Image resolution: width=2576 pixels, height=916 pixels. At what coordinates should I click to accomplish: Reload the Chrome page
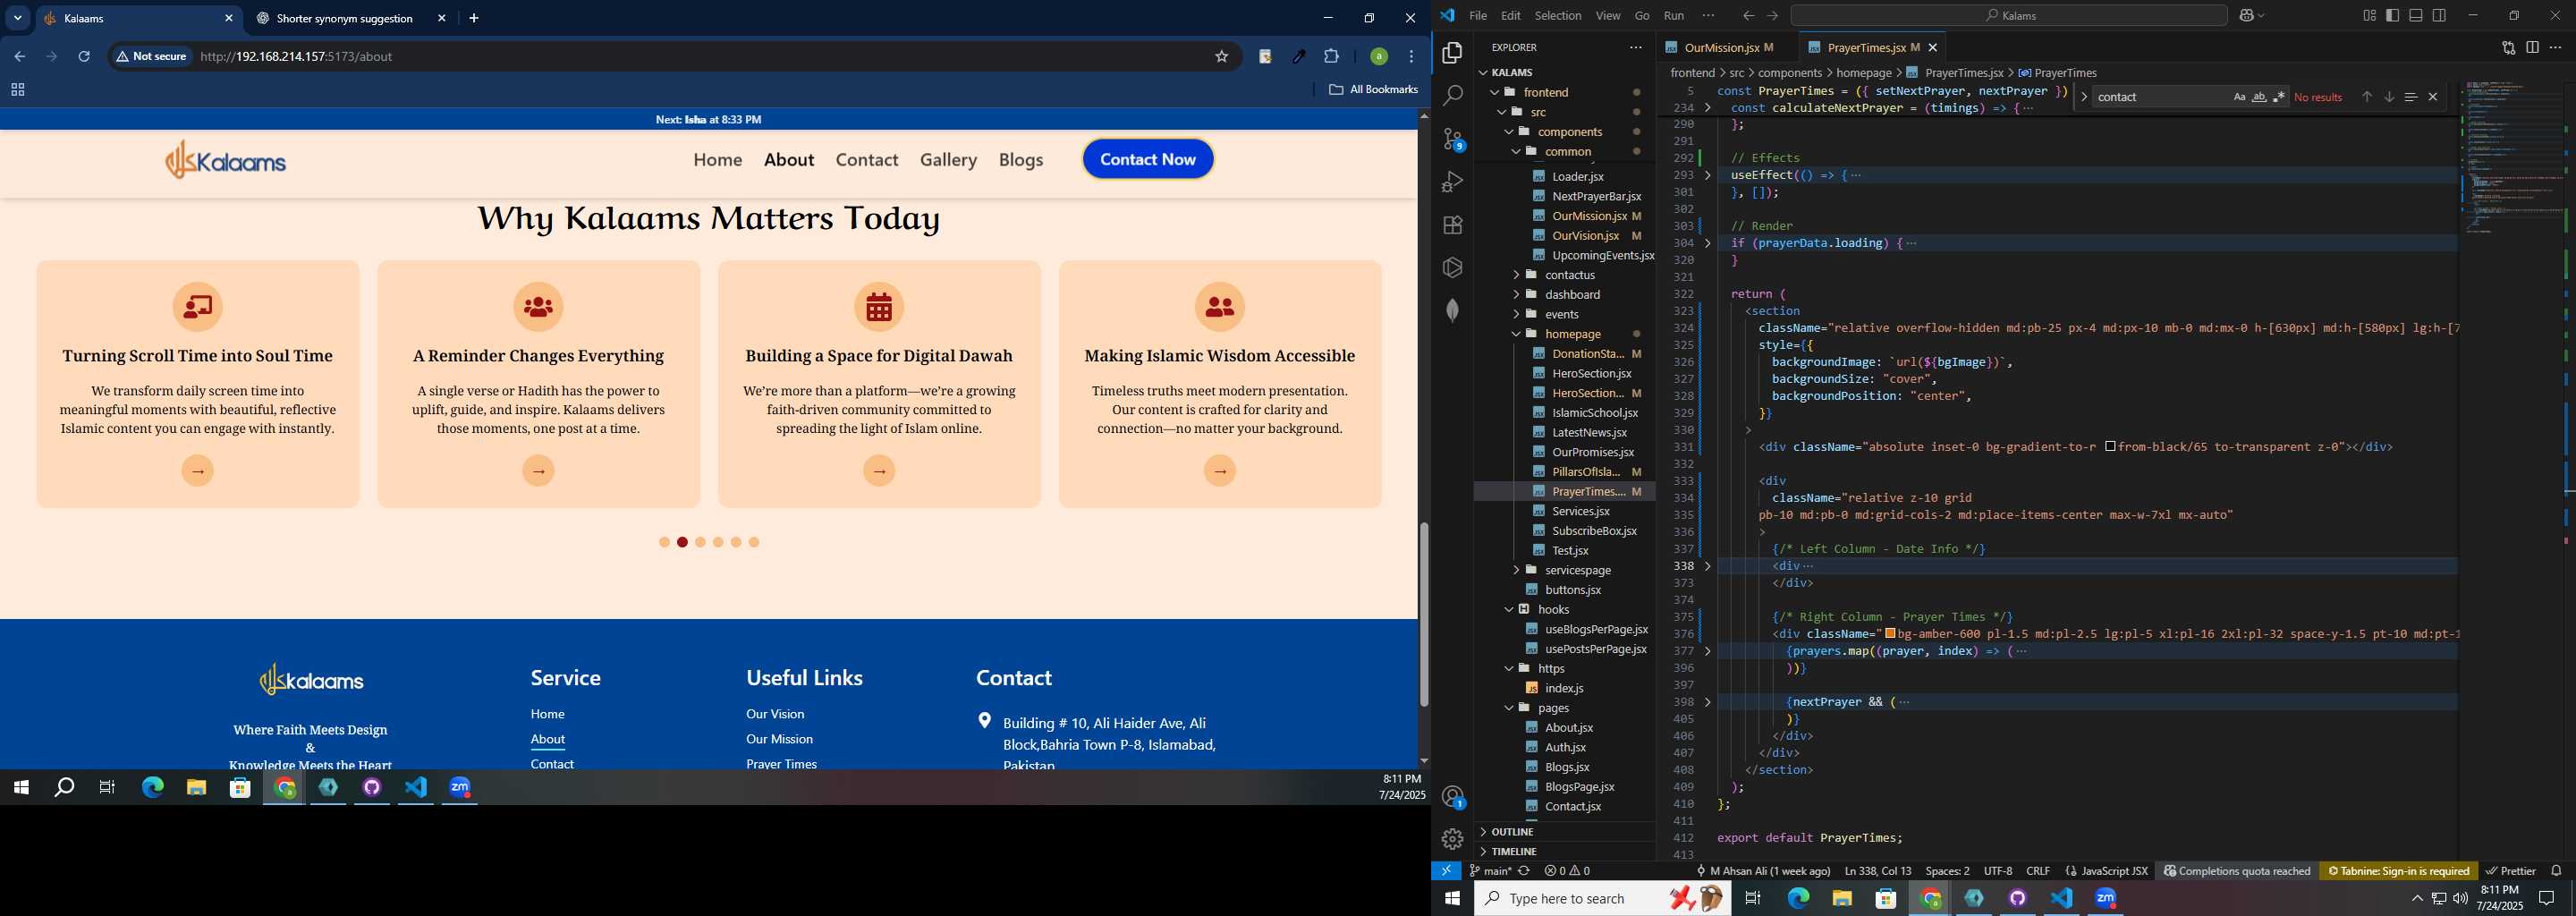[84, 57]
